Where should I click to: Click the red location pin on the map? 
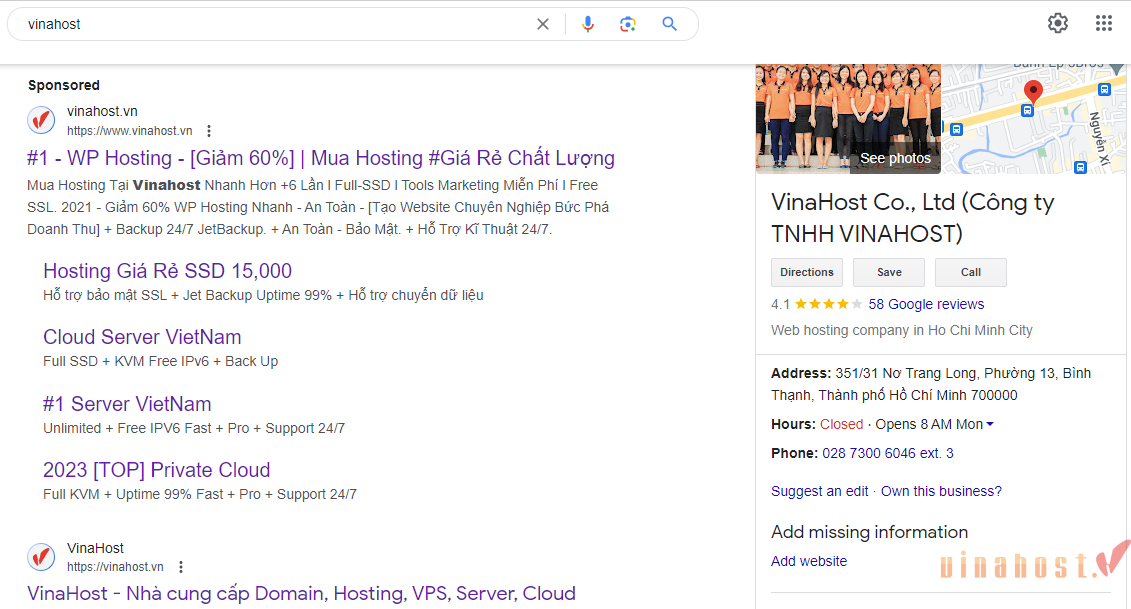tap(1033, 92)
